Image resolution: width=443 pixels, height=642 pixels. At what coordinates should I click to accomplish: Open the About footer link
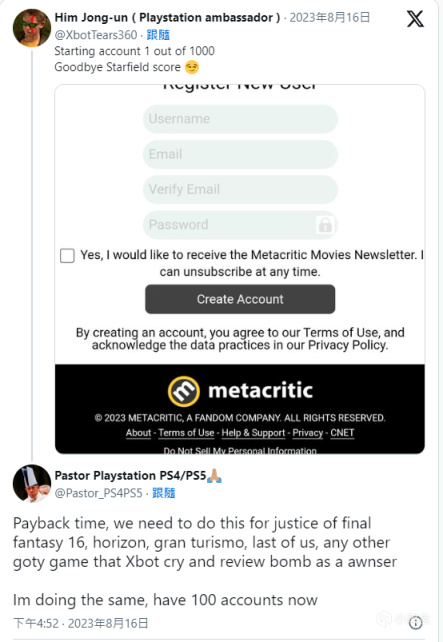(138, 433)
